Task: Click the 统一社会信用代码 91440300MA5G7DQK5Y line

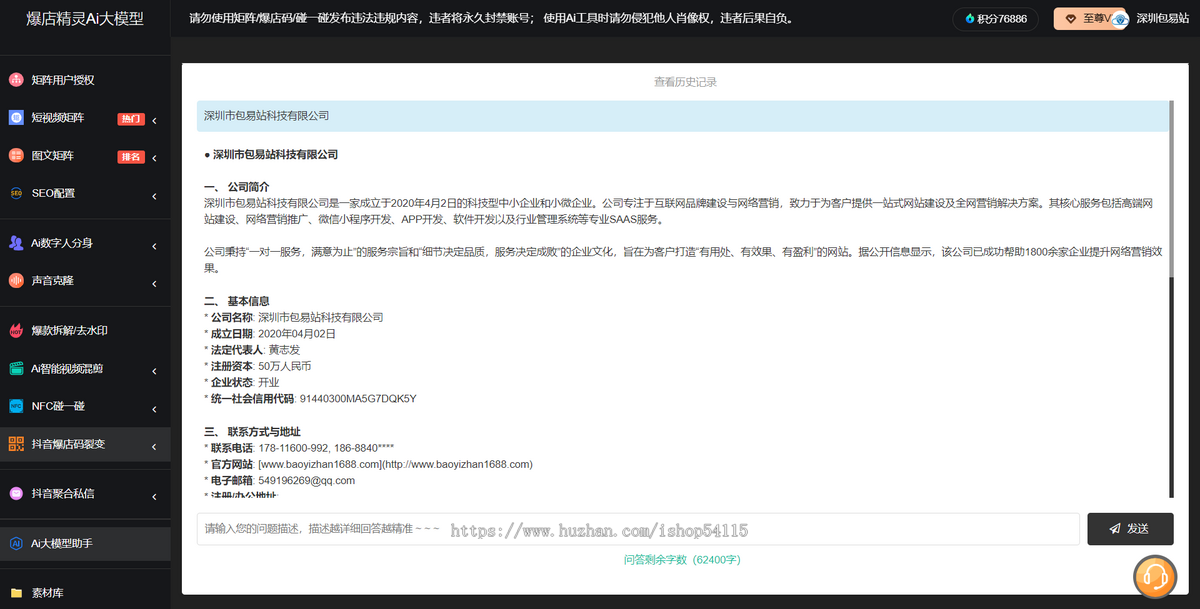Action: click(x=310, y=399)
